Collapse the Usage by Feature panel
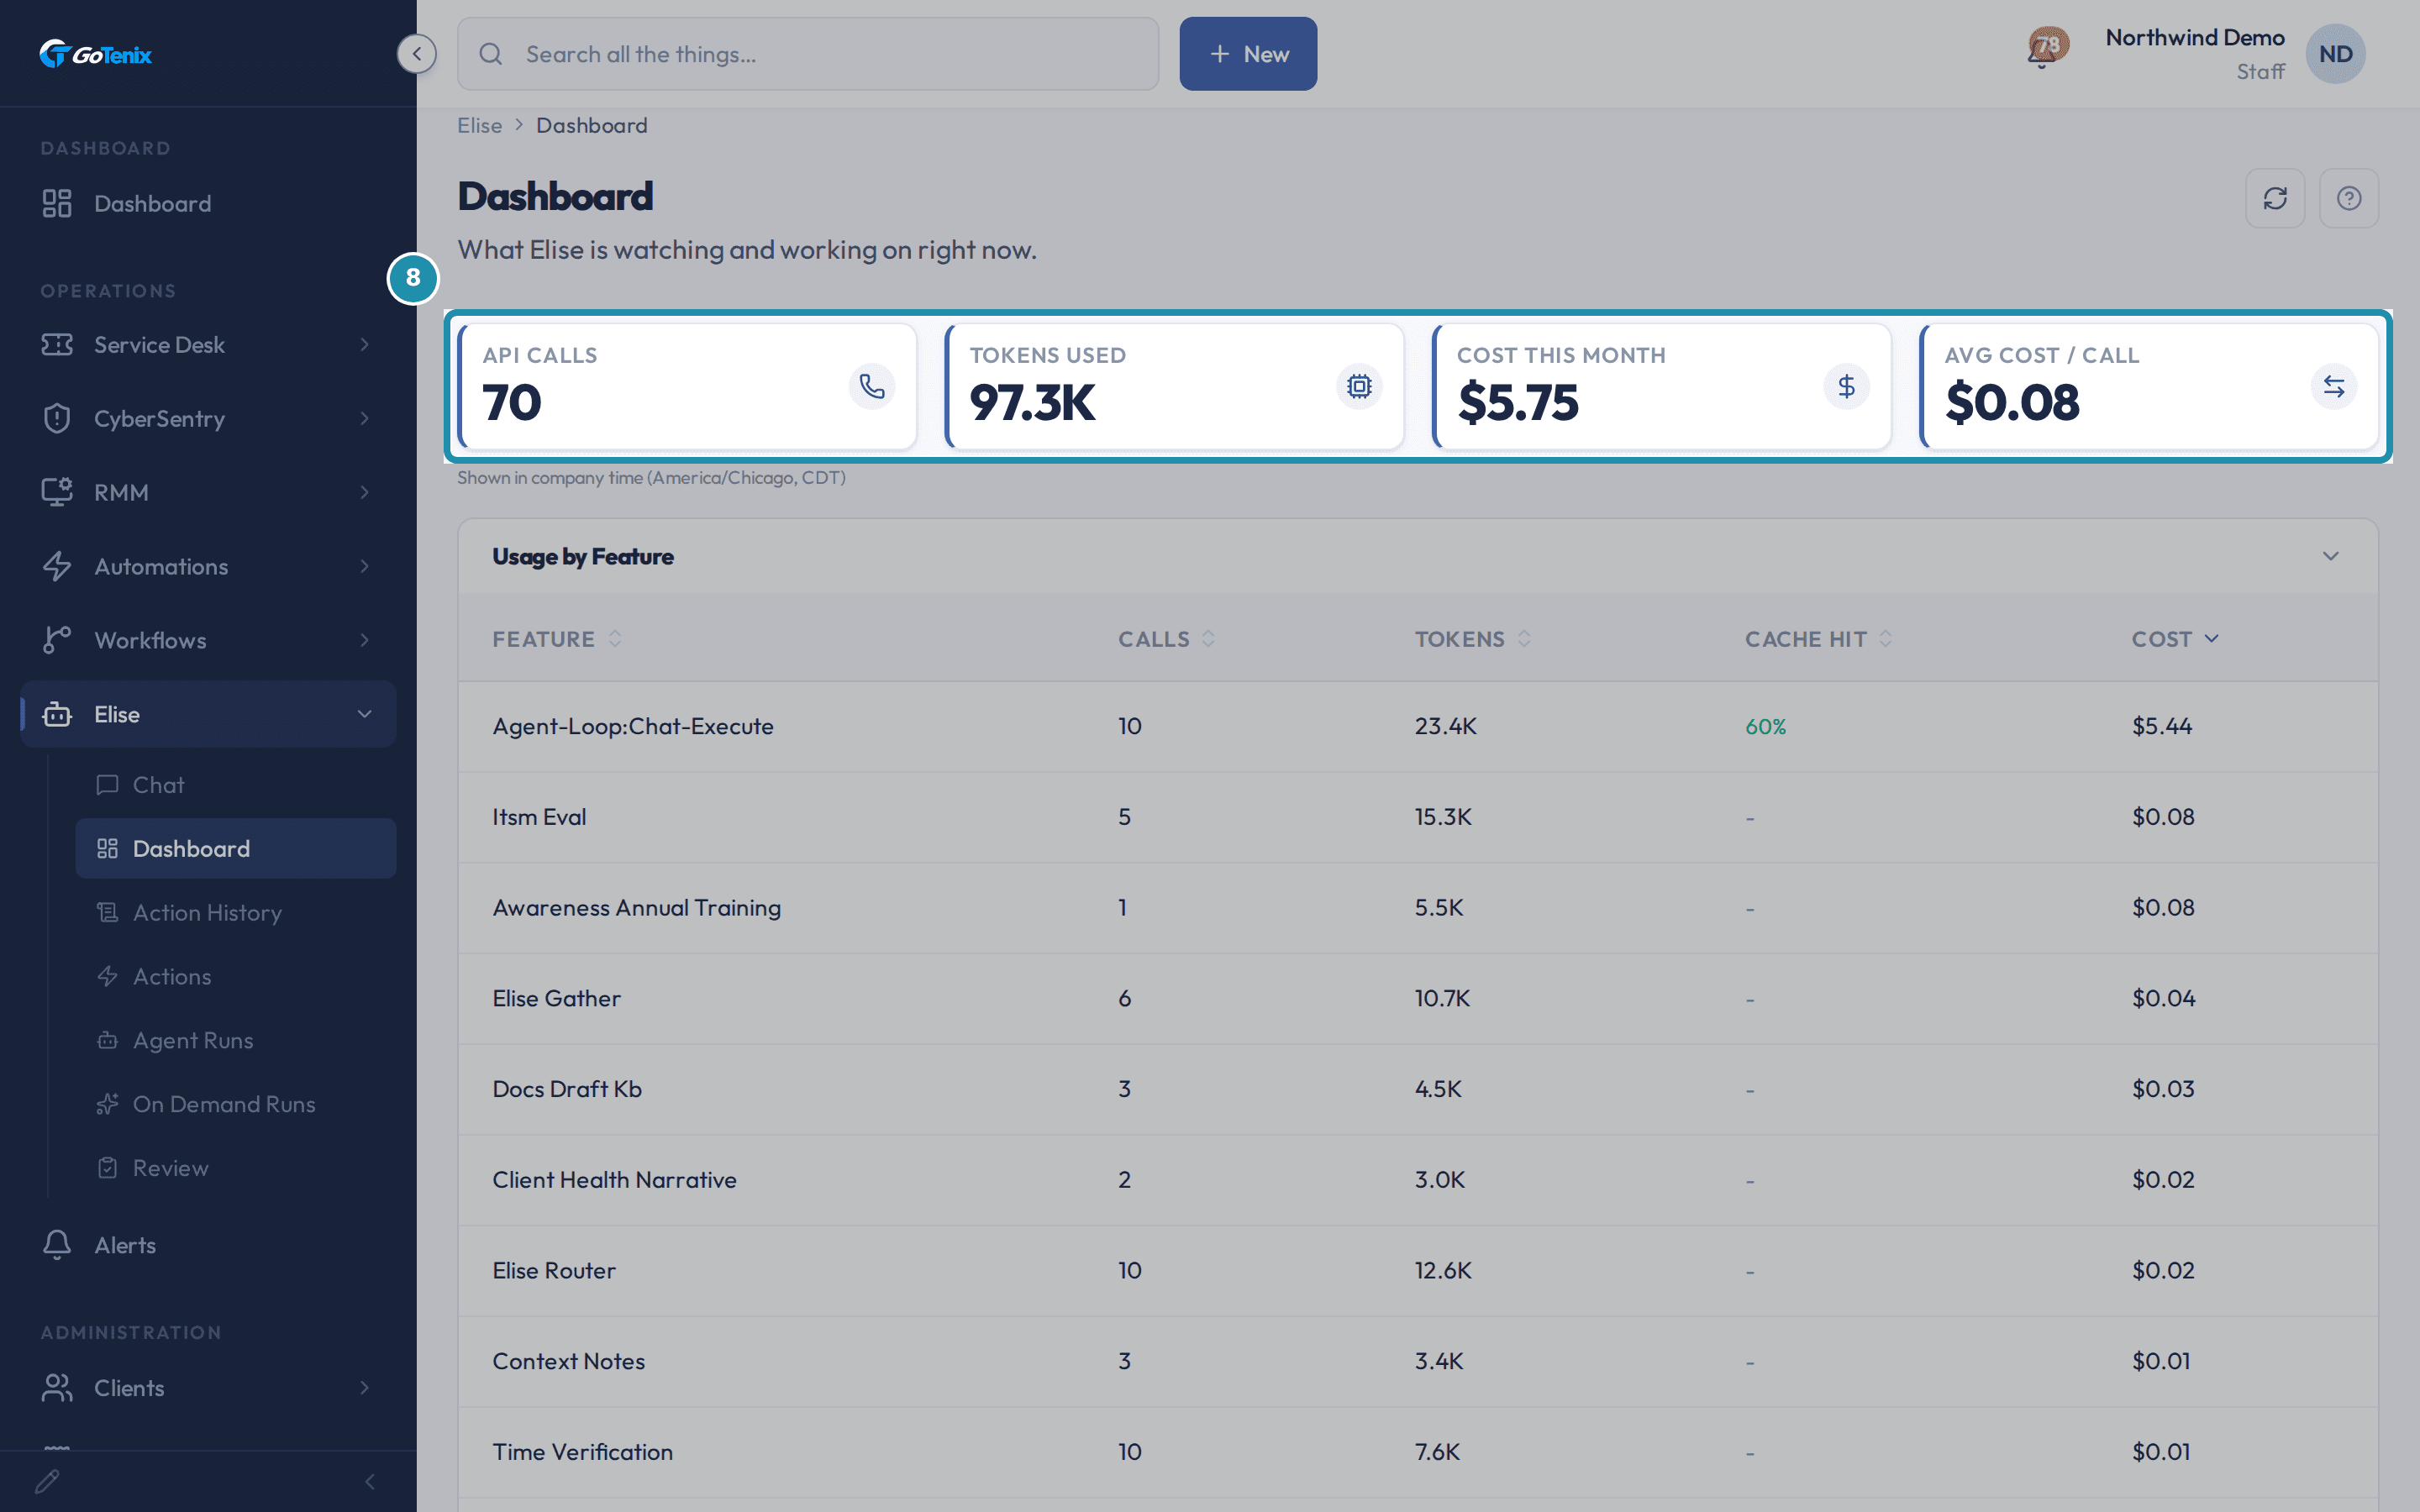Image resolution: width=2420 pixels, height=1512 pixels. pos(2330,556)
